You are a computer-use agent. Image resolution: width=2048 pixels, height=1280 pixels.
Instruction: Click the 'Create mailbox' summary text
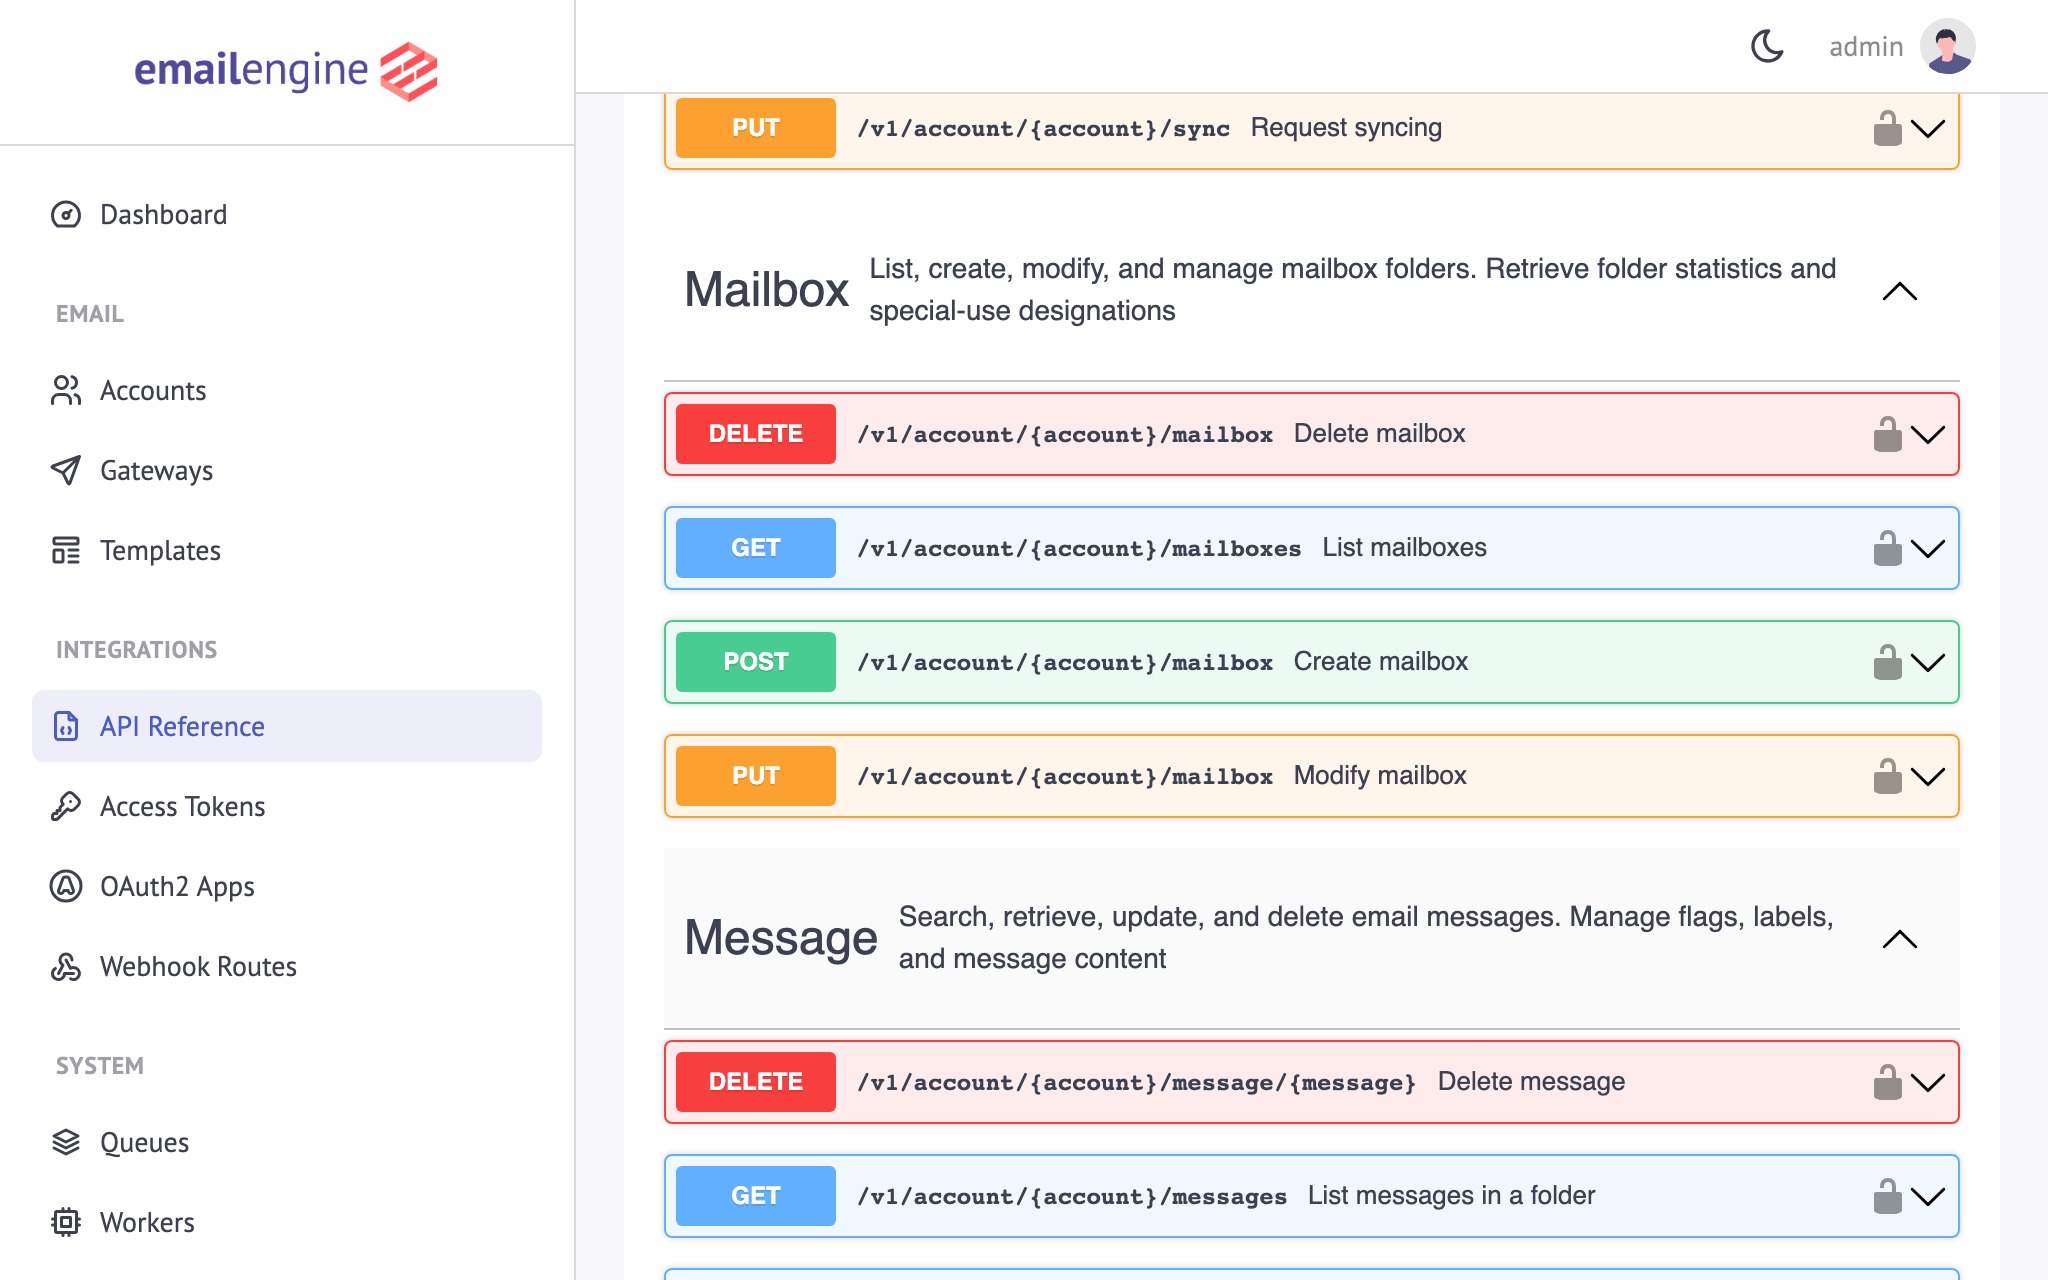click(1381, 662)
